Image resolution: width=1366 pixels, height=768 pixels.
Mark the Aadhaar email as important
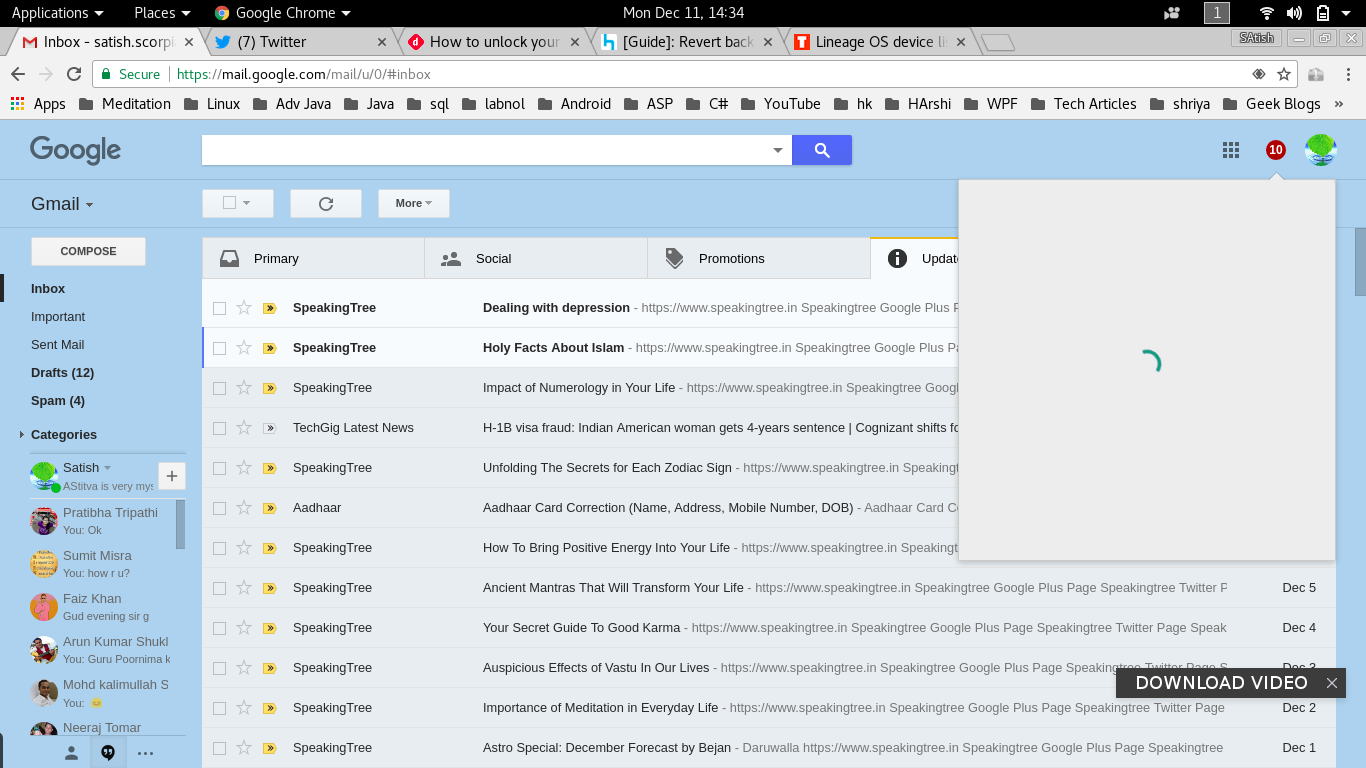[x=269, y=508]
